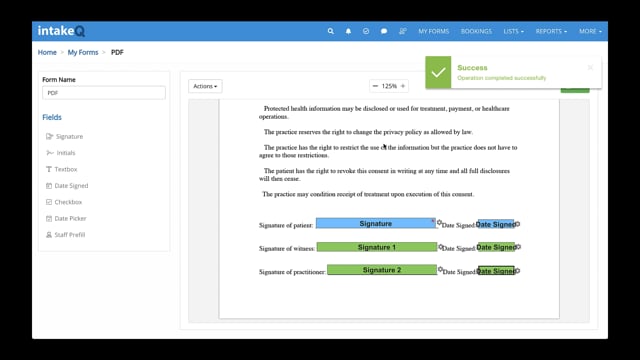Image resolution: width=640 pixels, height=360 pixels.
Task: Click the My Forms breadcrumb link
Action: click(x=83, y=52)
